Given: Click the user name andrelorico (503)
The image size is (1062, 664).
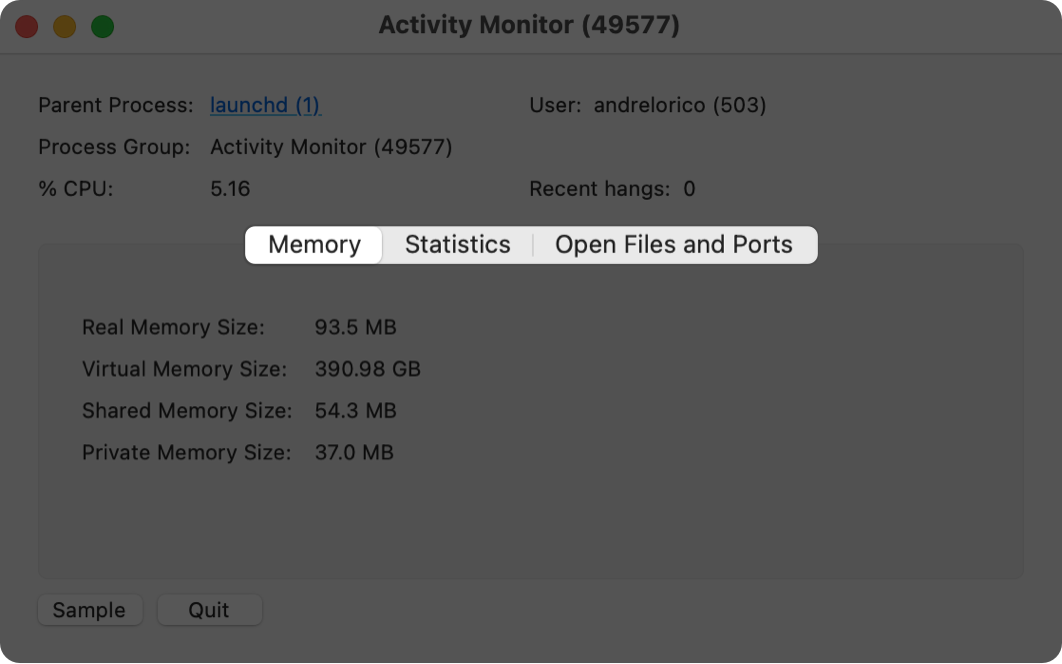Looking at the screenshot, I should pos(680,105).
